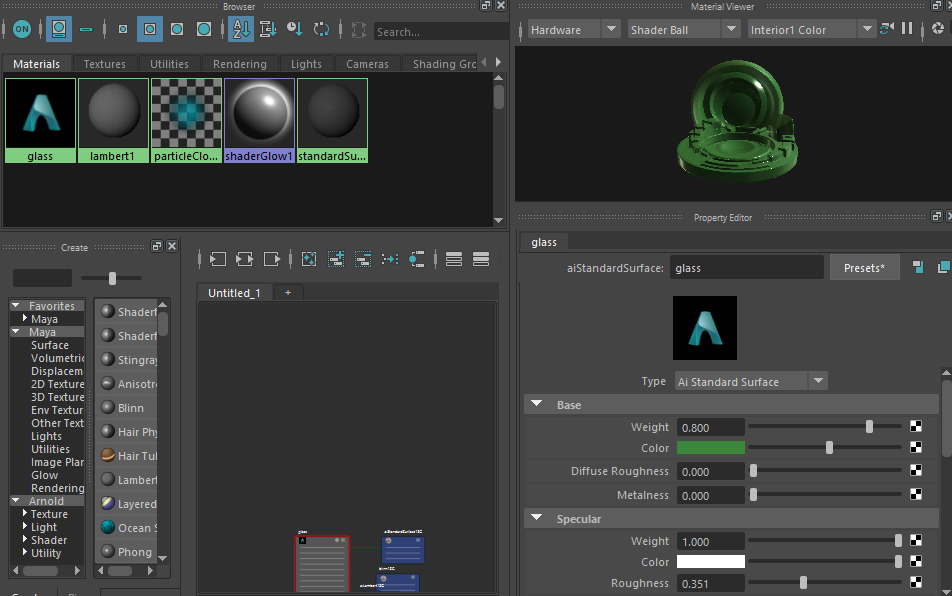Add selected nodes to graph icon
The width and height of the screenshot is (952, 596).
point(336,259)
